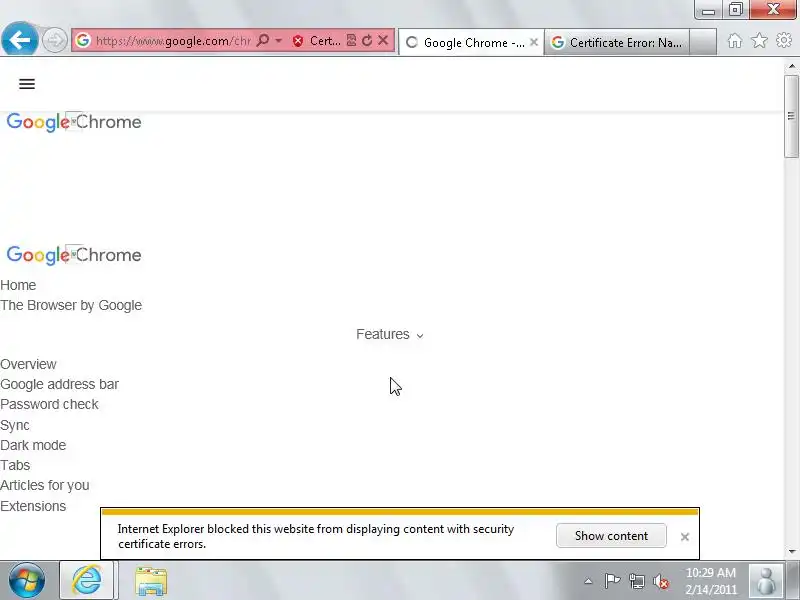The height and width of the screenshot is (600, 800).
Task: Open the Overview link
Action: [28, 364]
